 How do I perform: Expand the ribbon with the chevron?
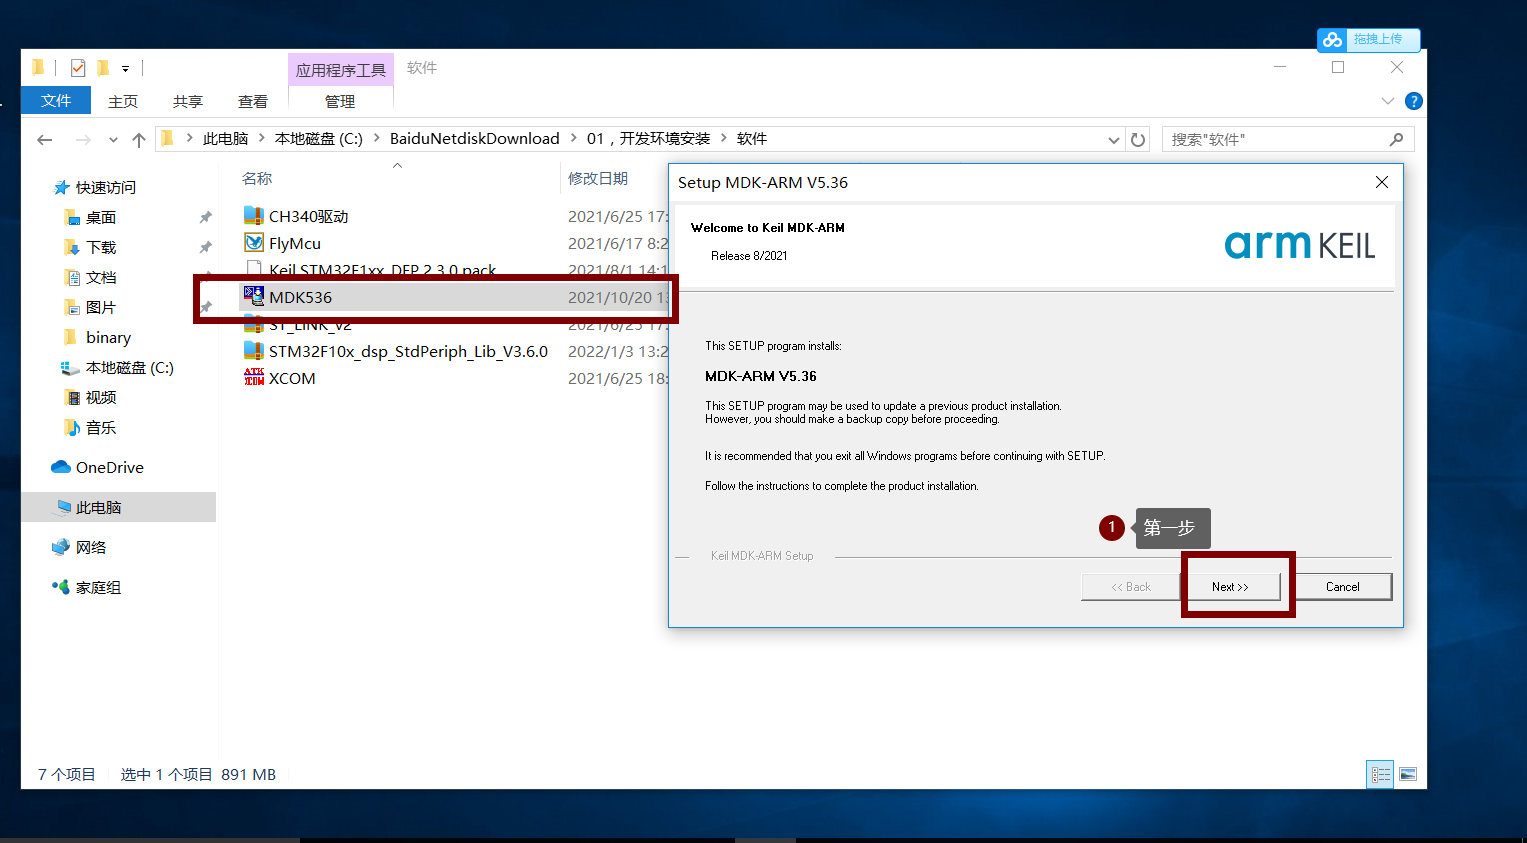click(1387, 101)
